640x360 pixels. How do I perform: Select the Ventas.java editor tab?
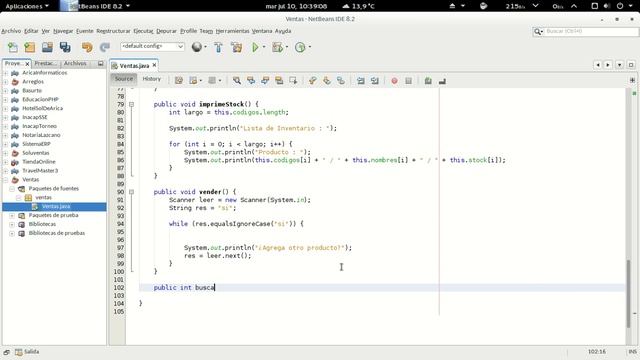134,65
